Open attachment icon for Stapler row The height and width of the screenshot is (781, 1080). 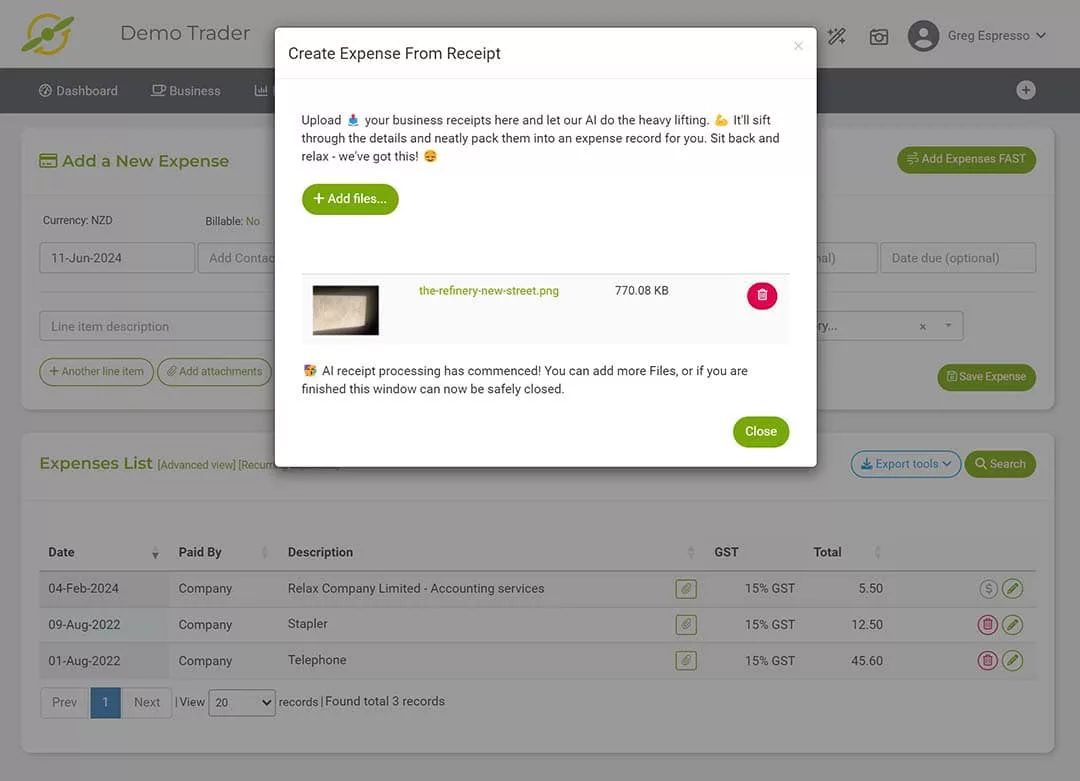(686, 625)
